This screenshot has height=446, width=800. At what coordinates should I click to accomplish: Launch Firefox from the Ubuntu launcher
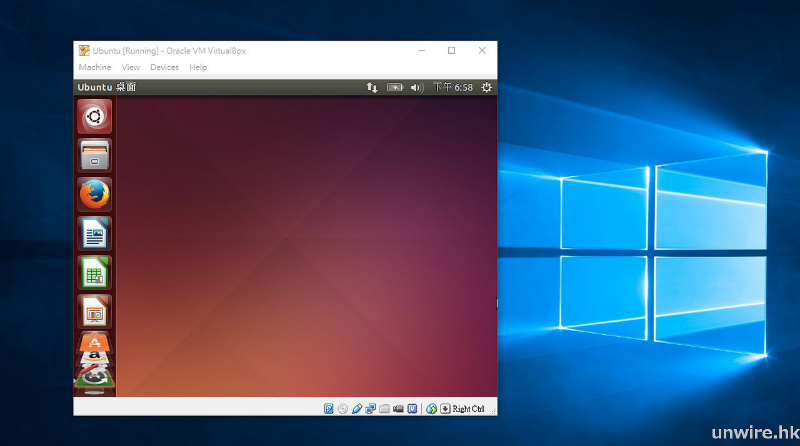pos(94,194)
